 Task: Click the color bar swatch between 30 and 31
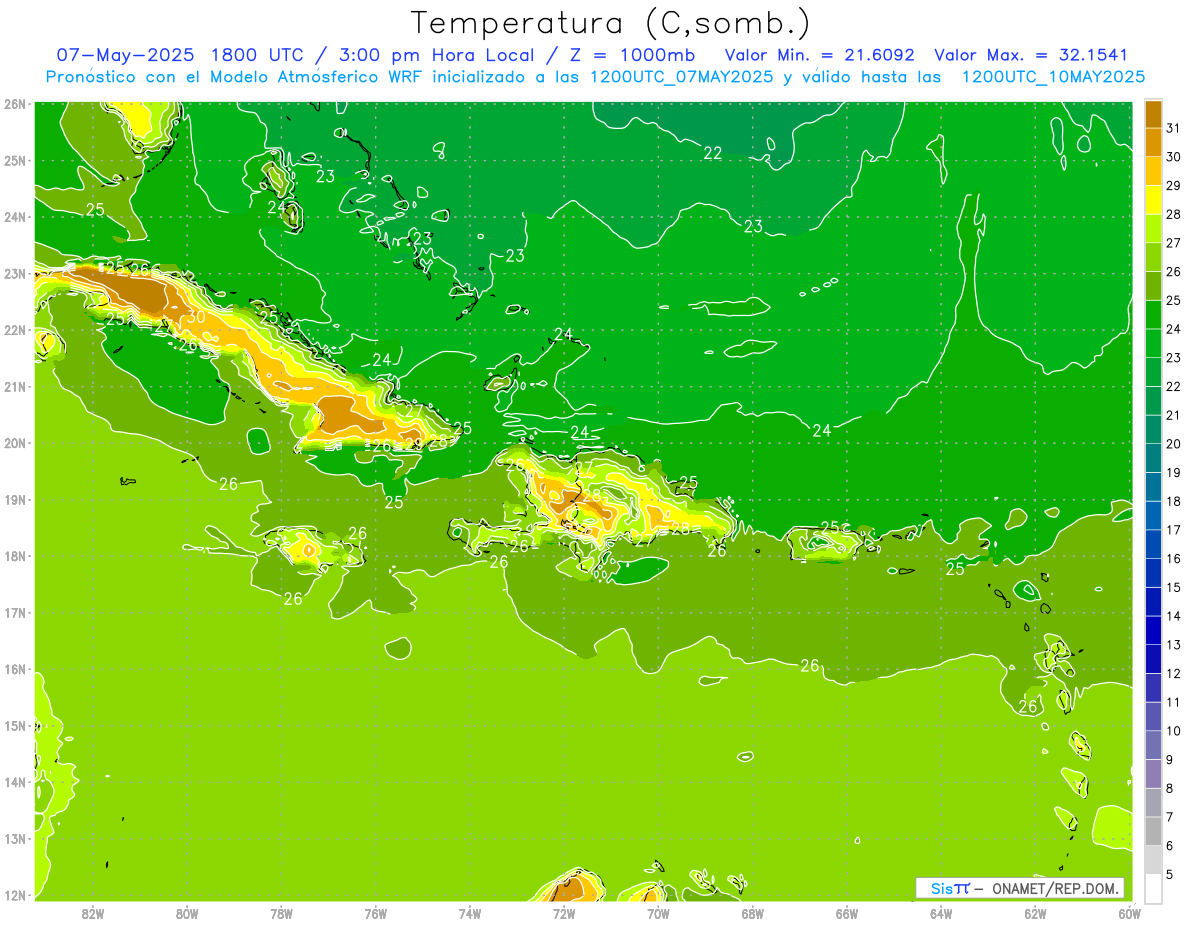tap(1154, 142)
